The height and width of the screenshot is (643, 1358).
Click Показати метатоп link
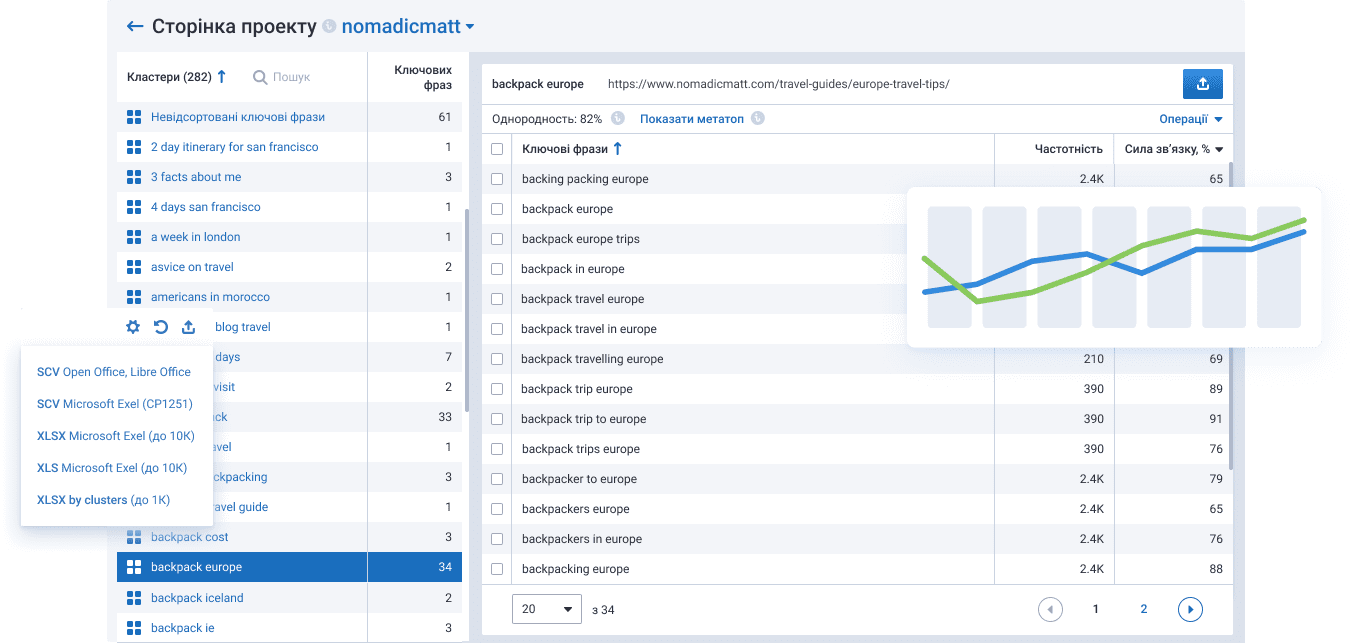click(x=692, y=119)
